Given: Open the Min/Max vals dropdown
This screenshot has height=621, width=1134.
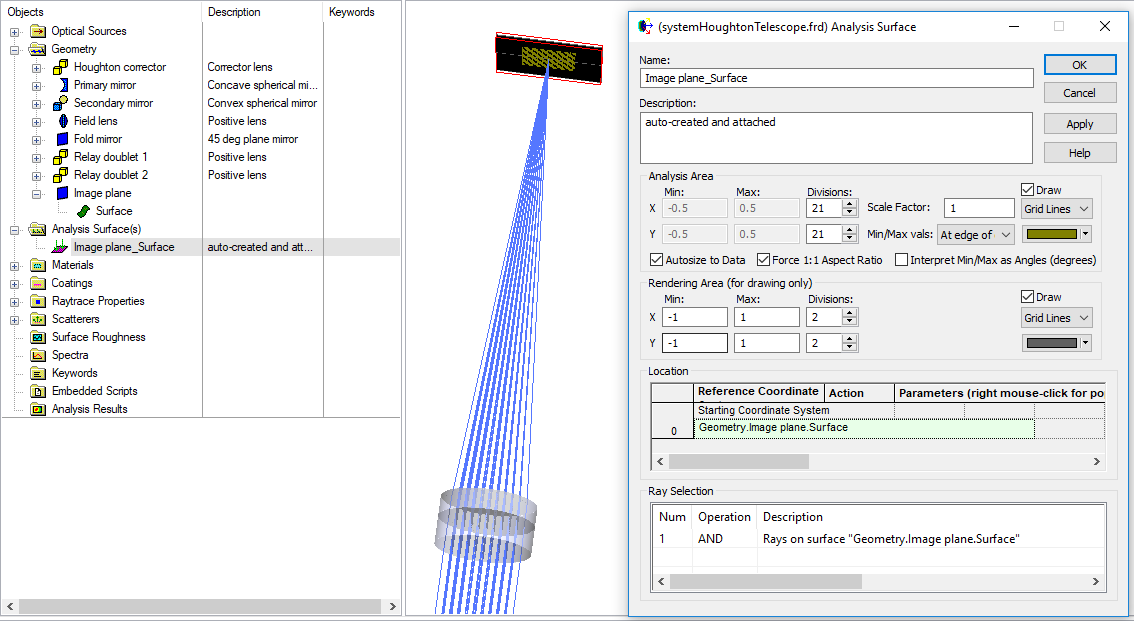Looking at the screenshot, I should click(974, 234).
